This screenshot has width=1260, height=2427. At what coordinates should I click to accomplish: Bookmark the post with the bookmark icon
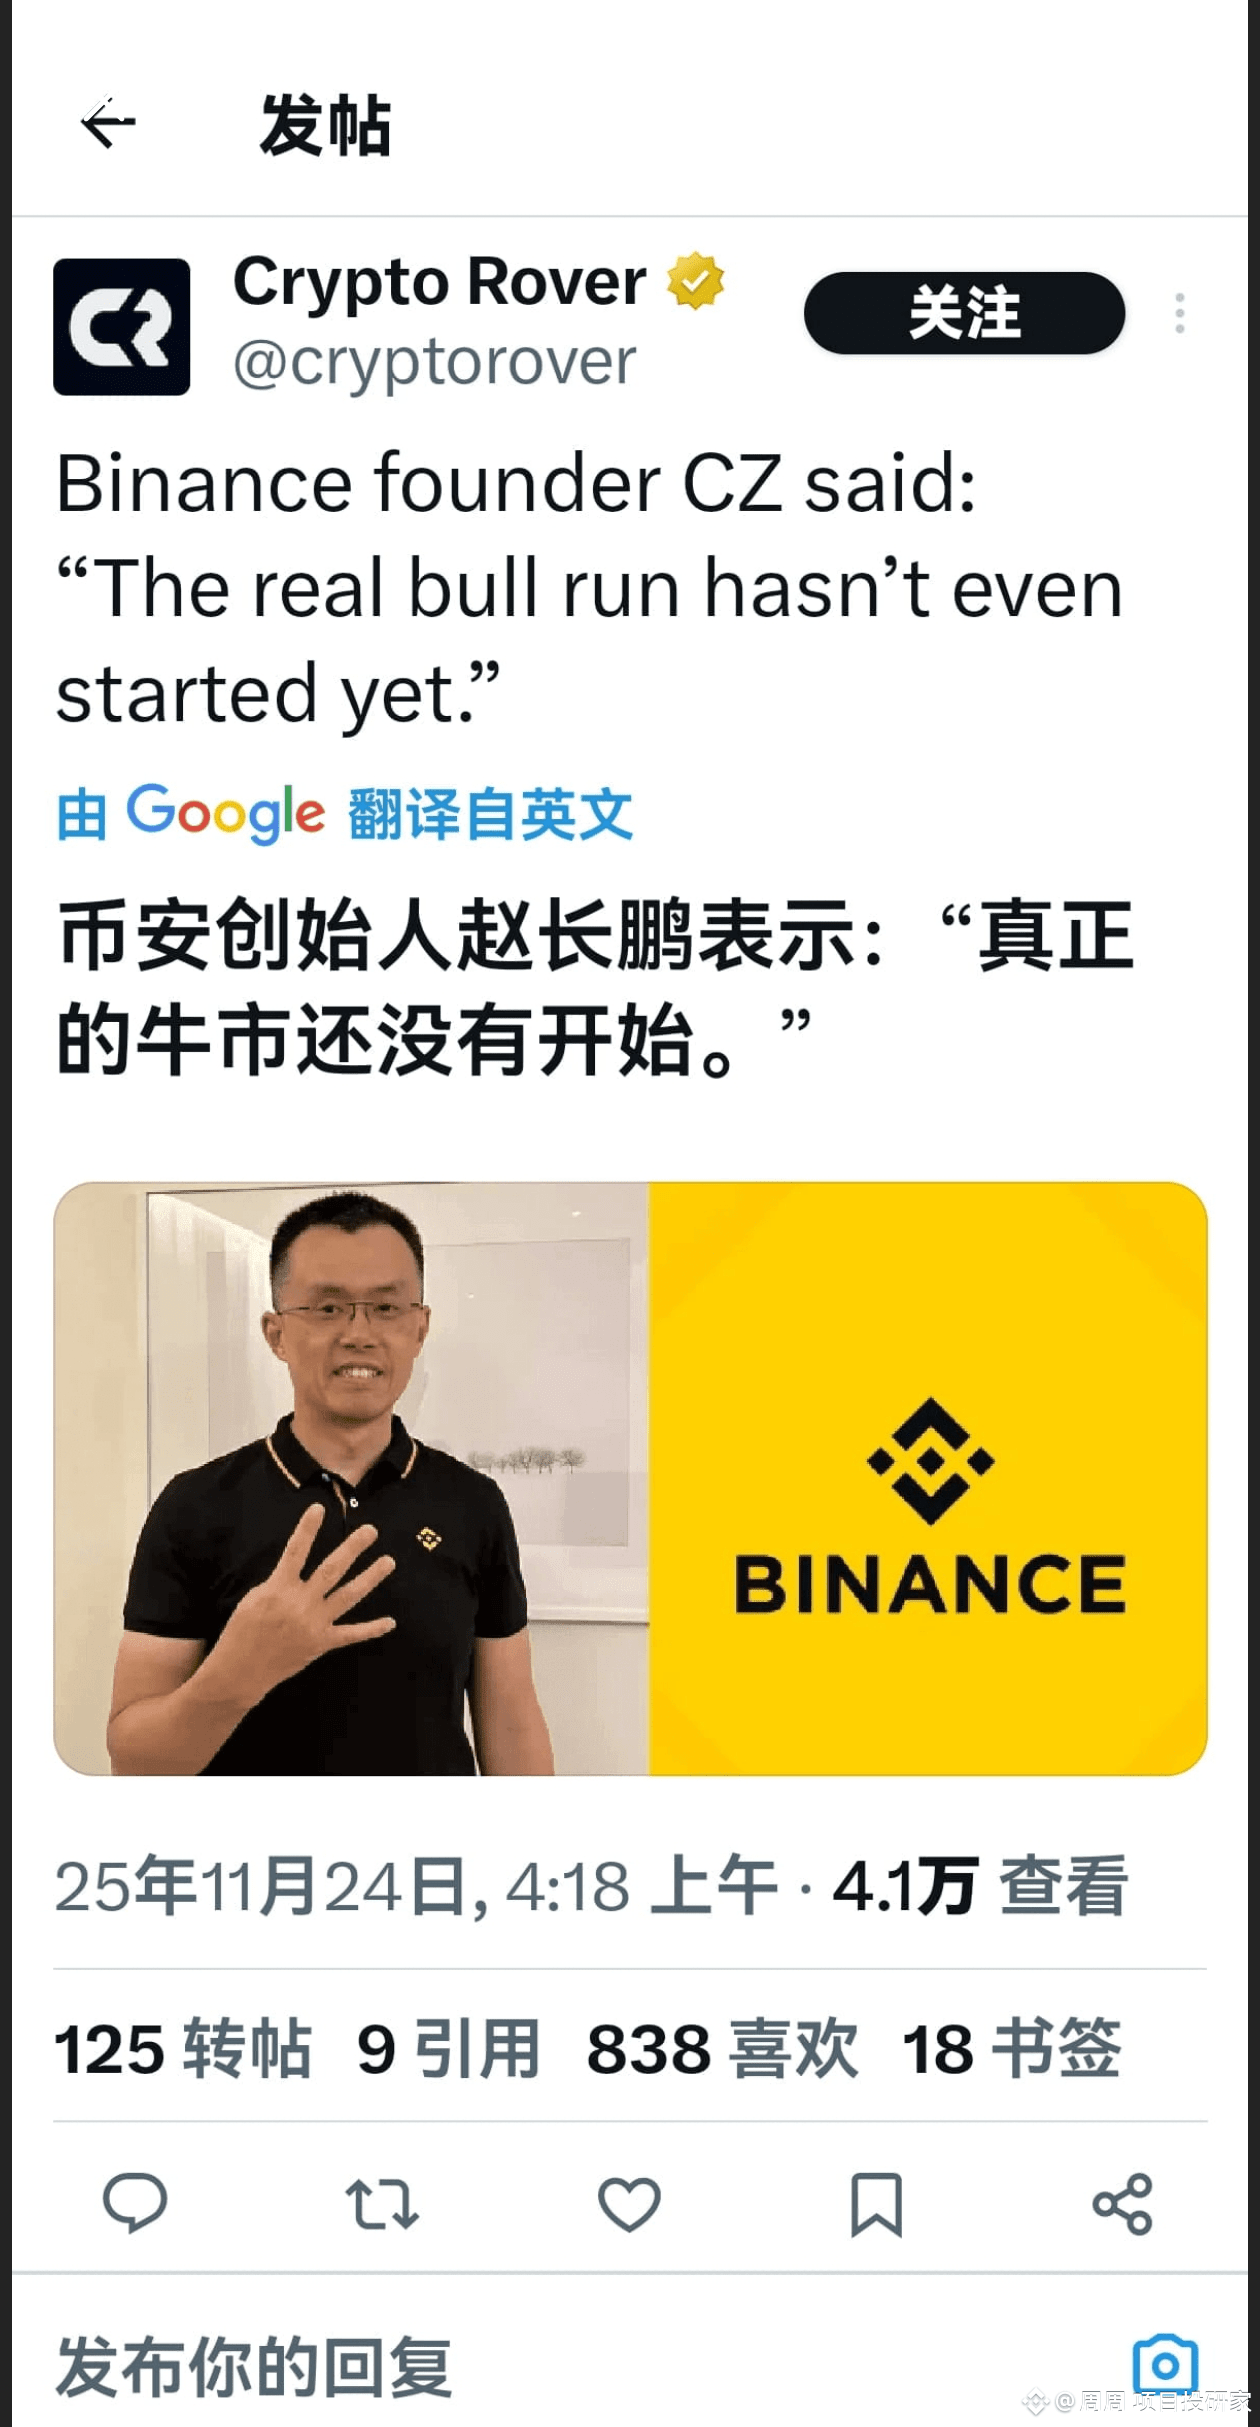coord(876,2204)
